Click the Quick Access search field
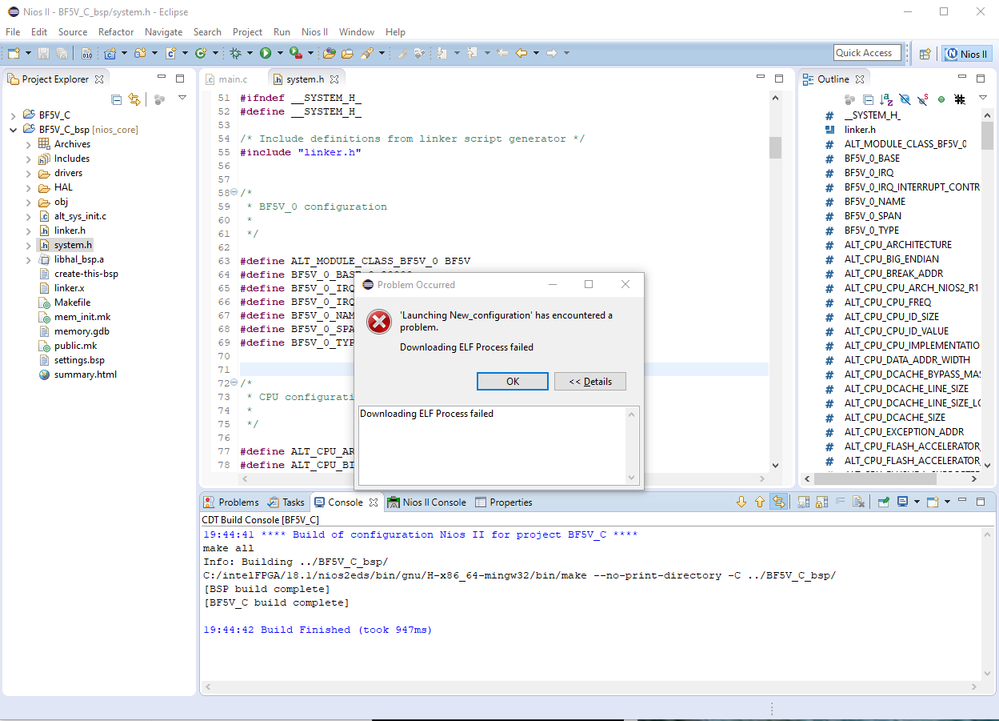Viewport: 999px width, 721px height. click(866, 53)
